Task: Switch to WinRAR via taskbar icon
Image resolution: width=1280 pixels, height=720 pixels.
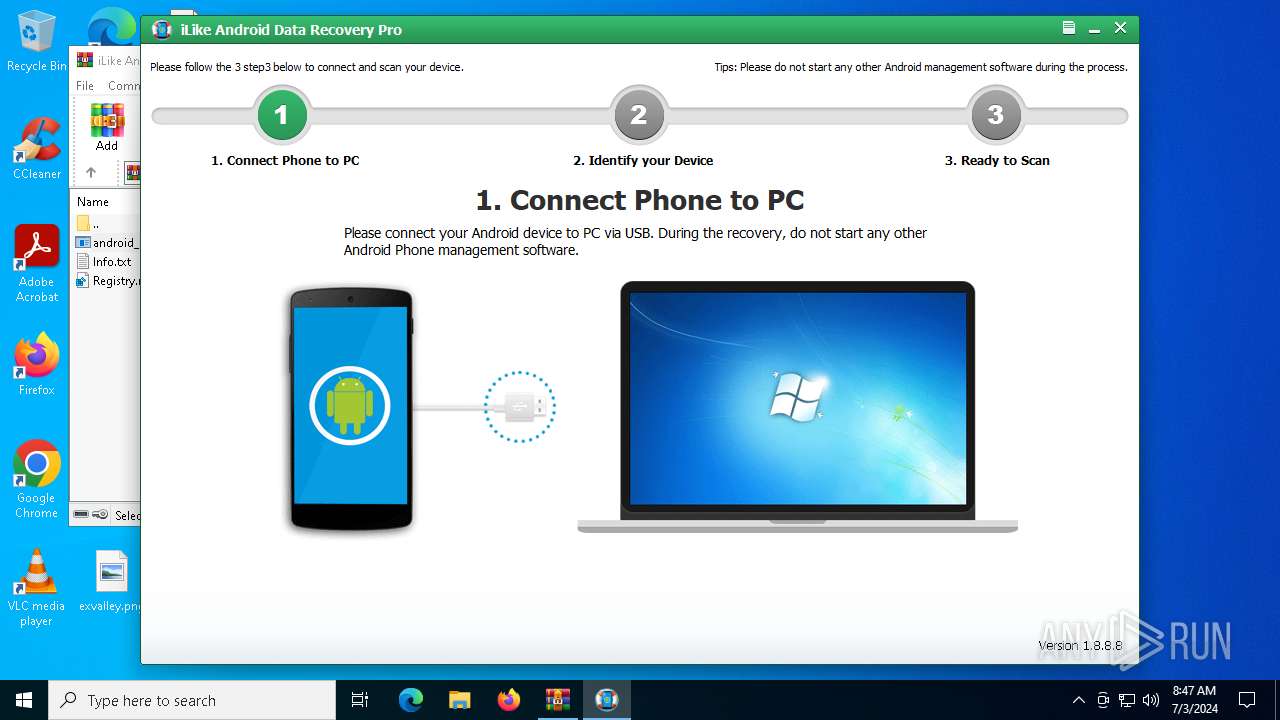Action: tap(557, 700)
